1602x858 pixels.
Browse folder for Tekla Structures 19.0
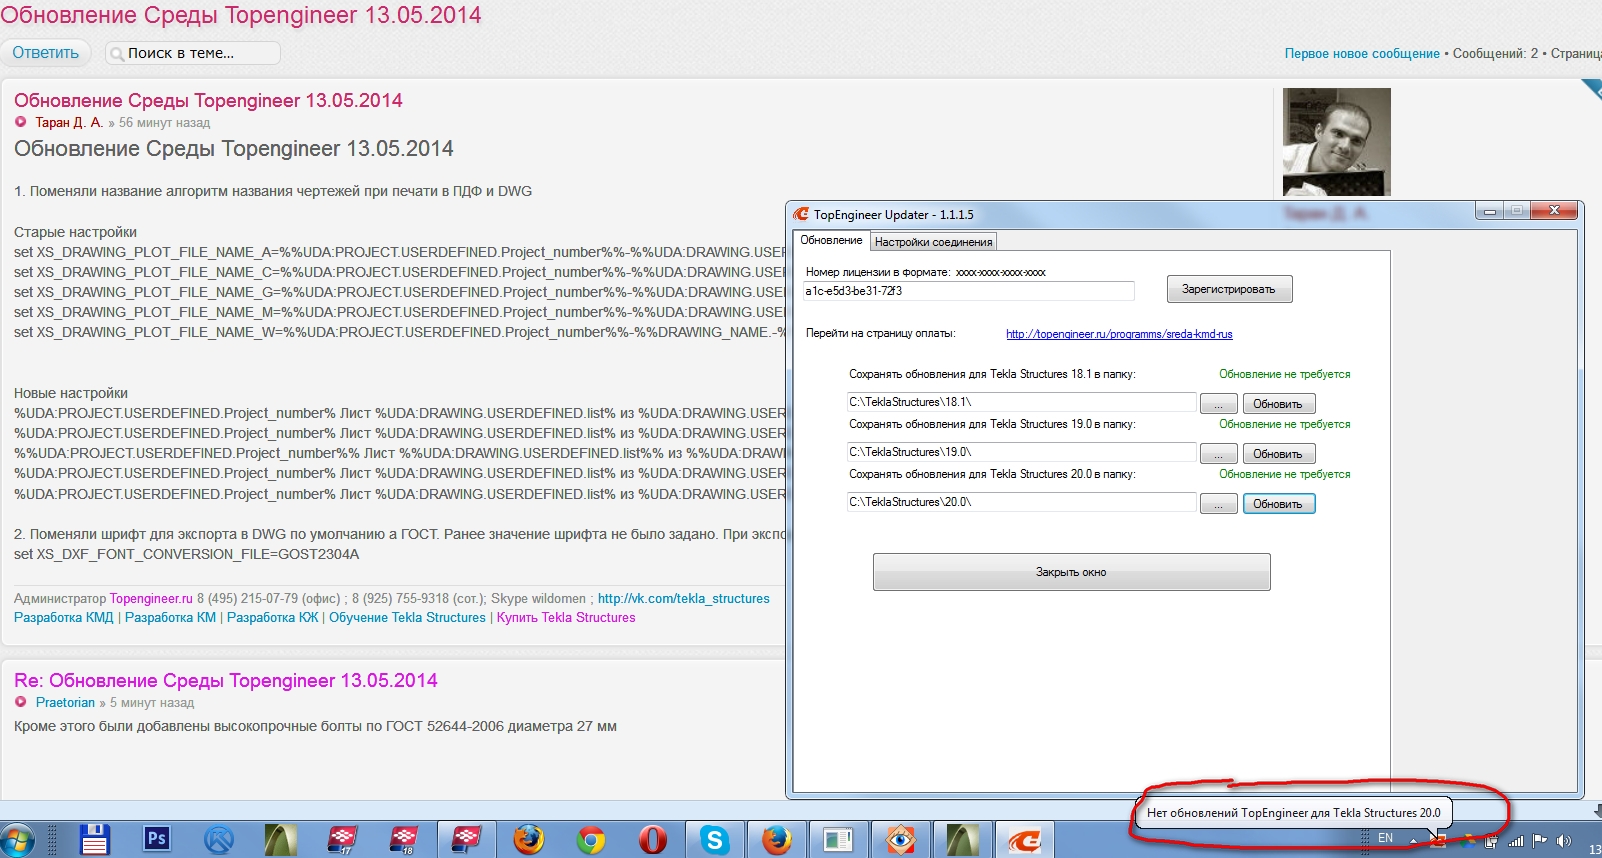pos(1218,454)
